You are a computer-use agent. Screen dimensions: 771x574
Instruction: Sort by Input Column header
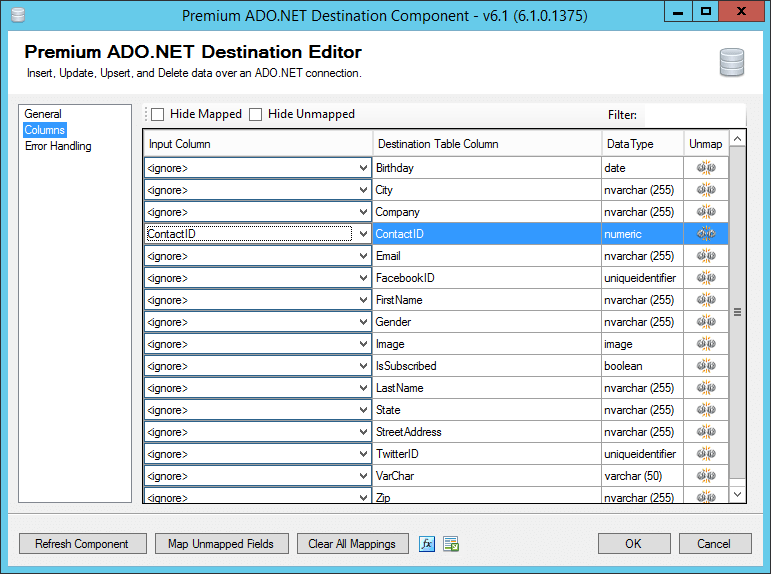(x=258, y=144)
